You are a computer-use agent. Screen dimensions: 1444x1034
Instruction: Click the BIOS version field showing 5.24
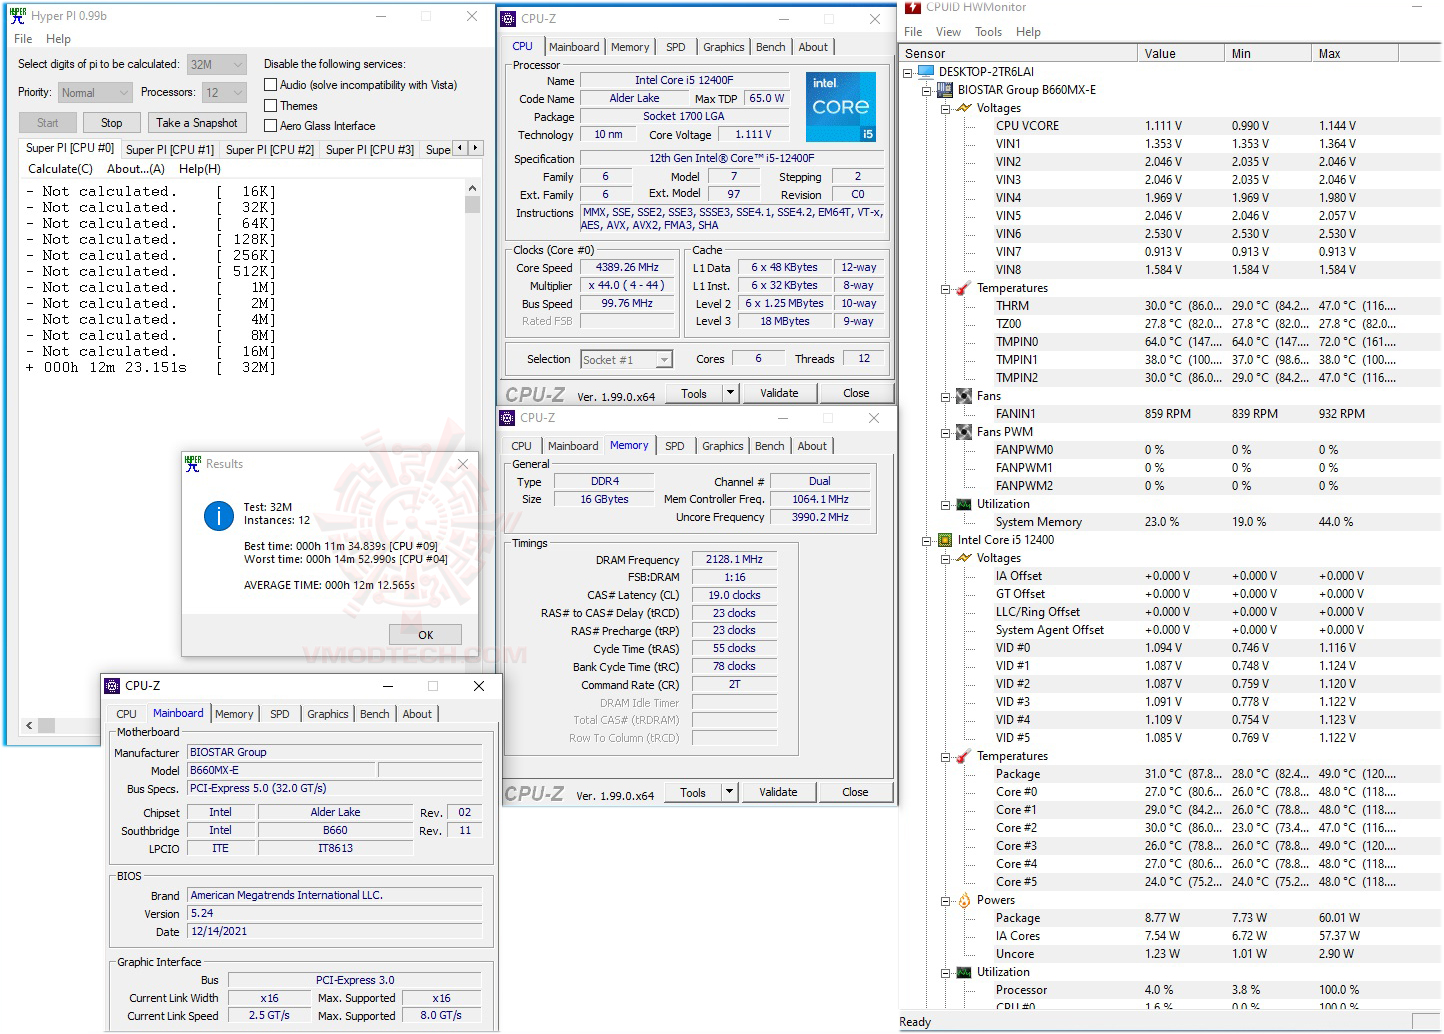335,913
